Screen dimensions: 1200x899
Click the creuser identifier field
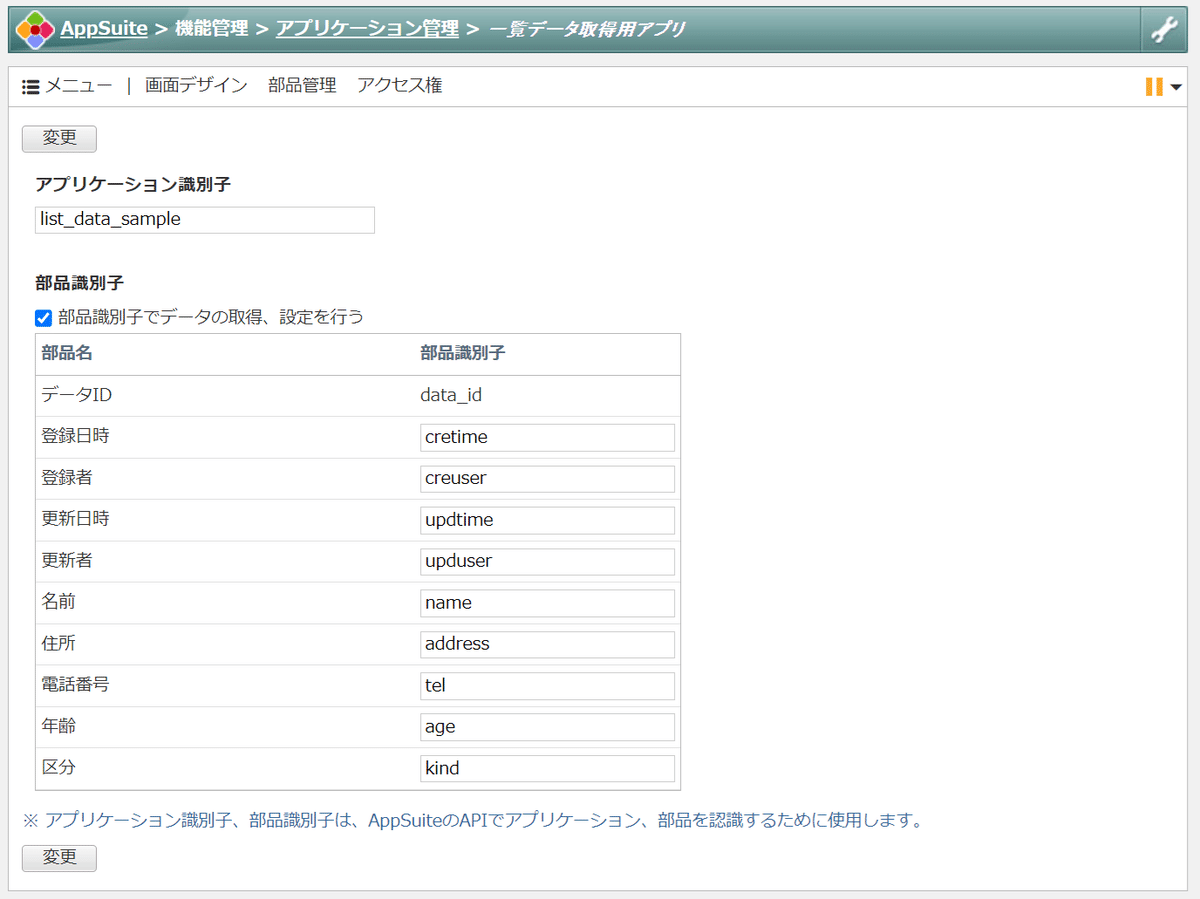tap(547, 478)
